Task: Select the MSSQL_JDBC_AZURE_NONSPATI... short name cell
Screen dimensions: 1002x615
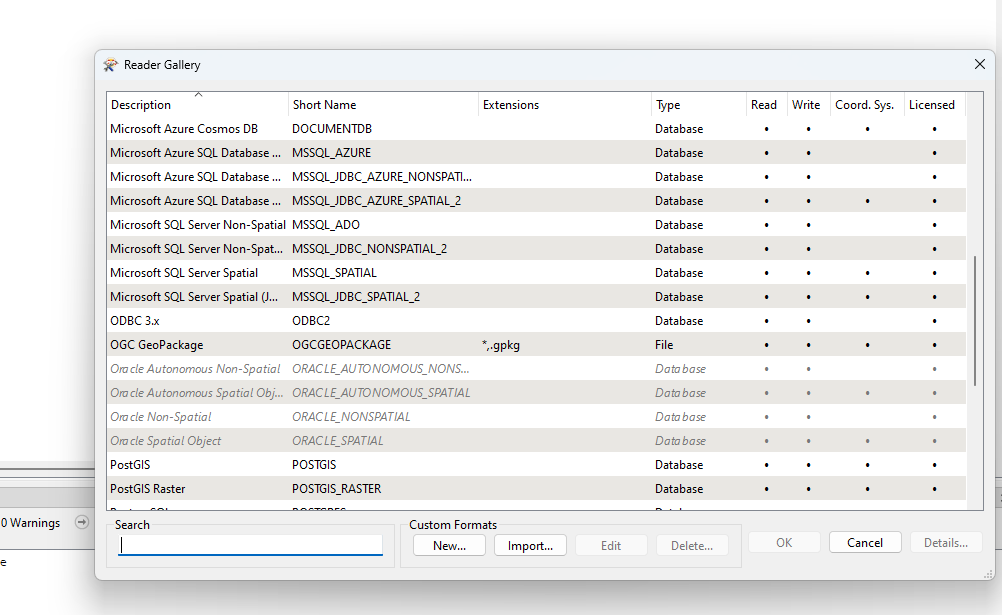Action: click(382, 176)
